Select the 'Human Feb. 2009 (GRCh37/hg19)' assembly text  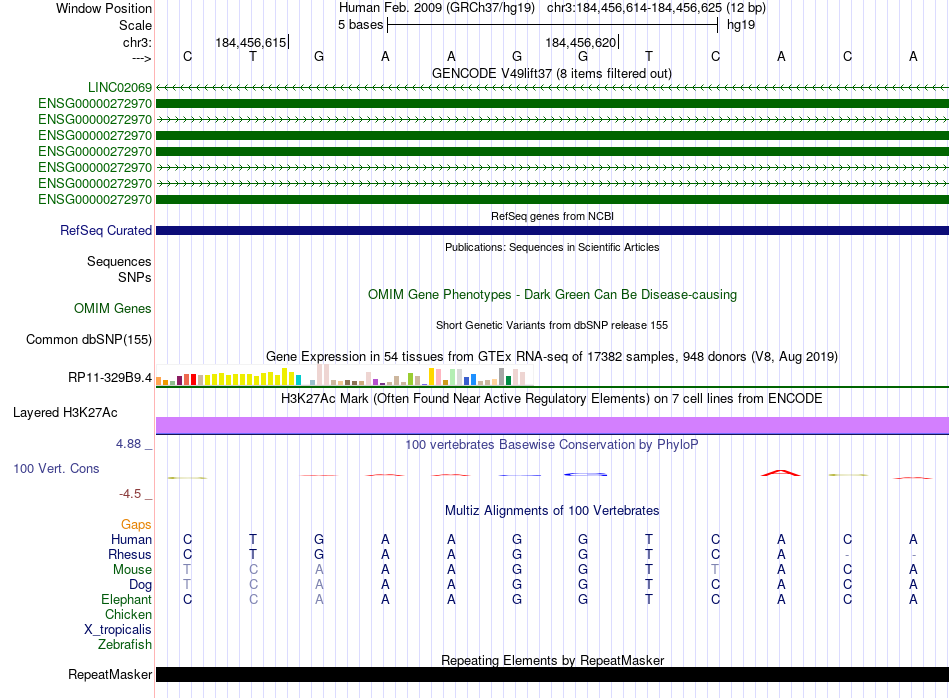437,8
